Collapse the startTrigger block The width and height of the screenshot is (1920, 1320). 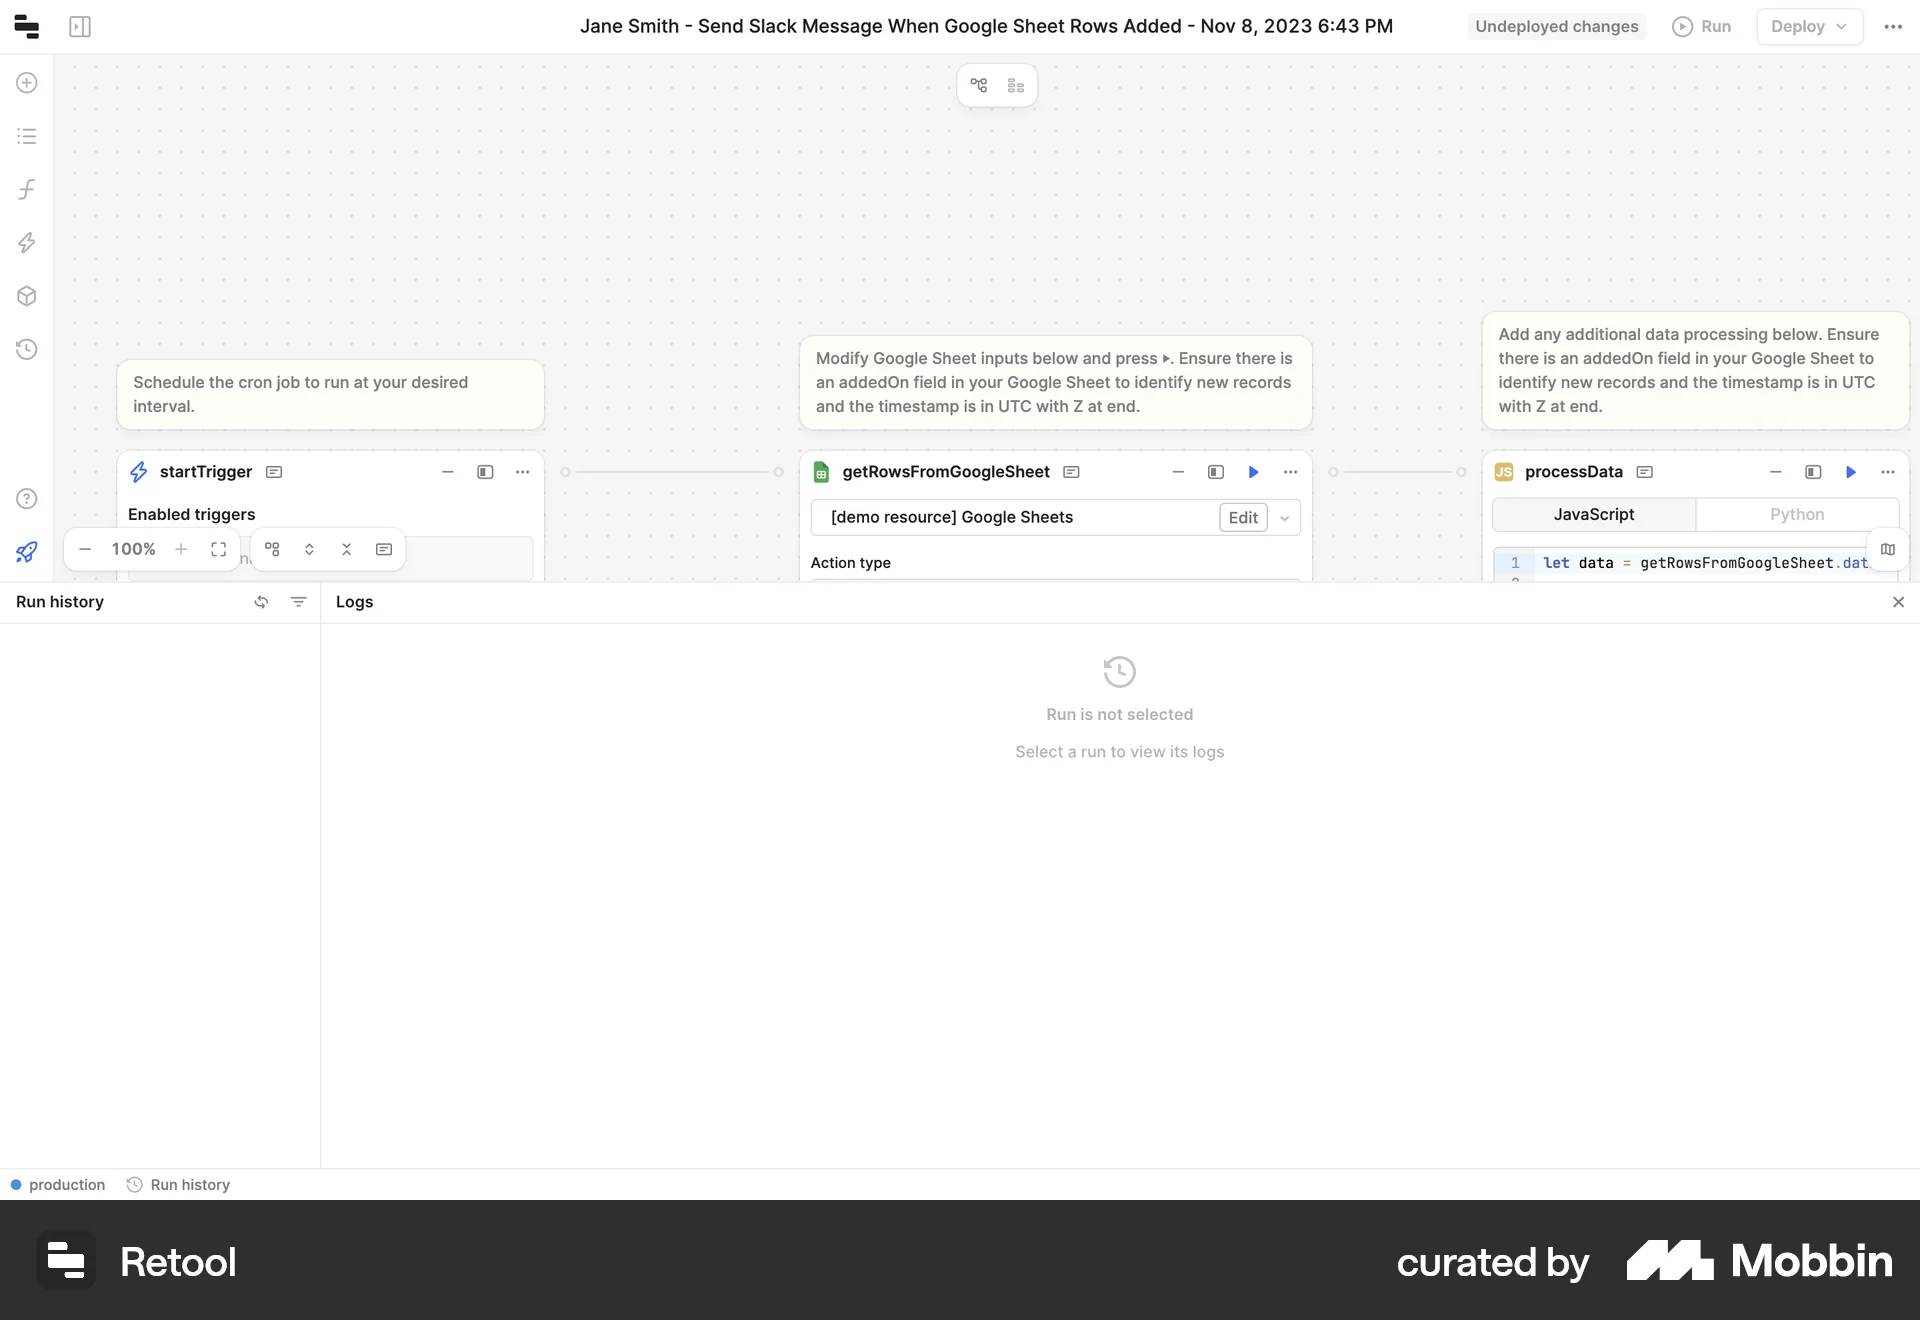pos(447,471)
